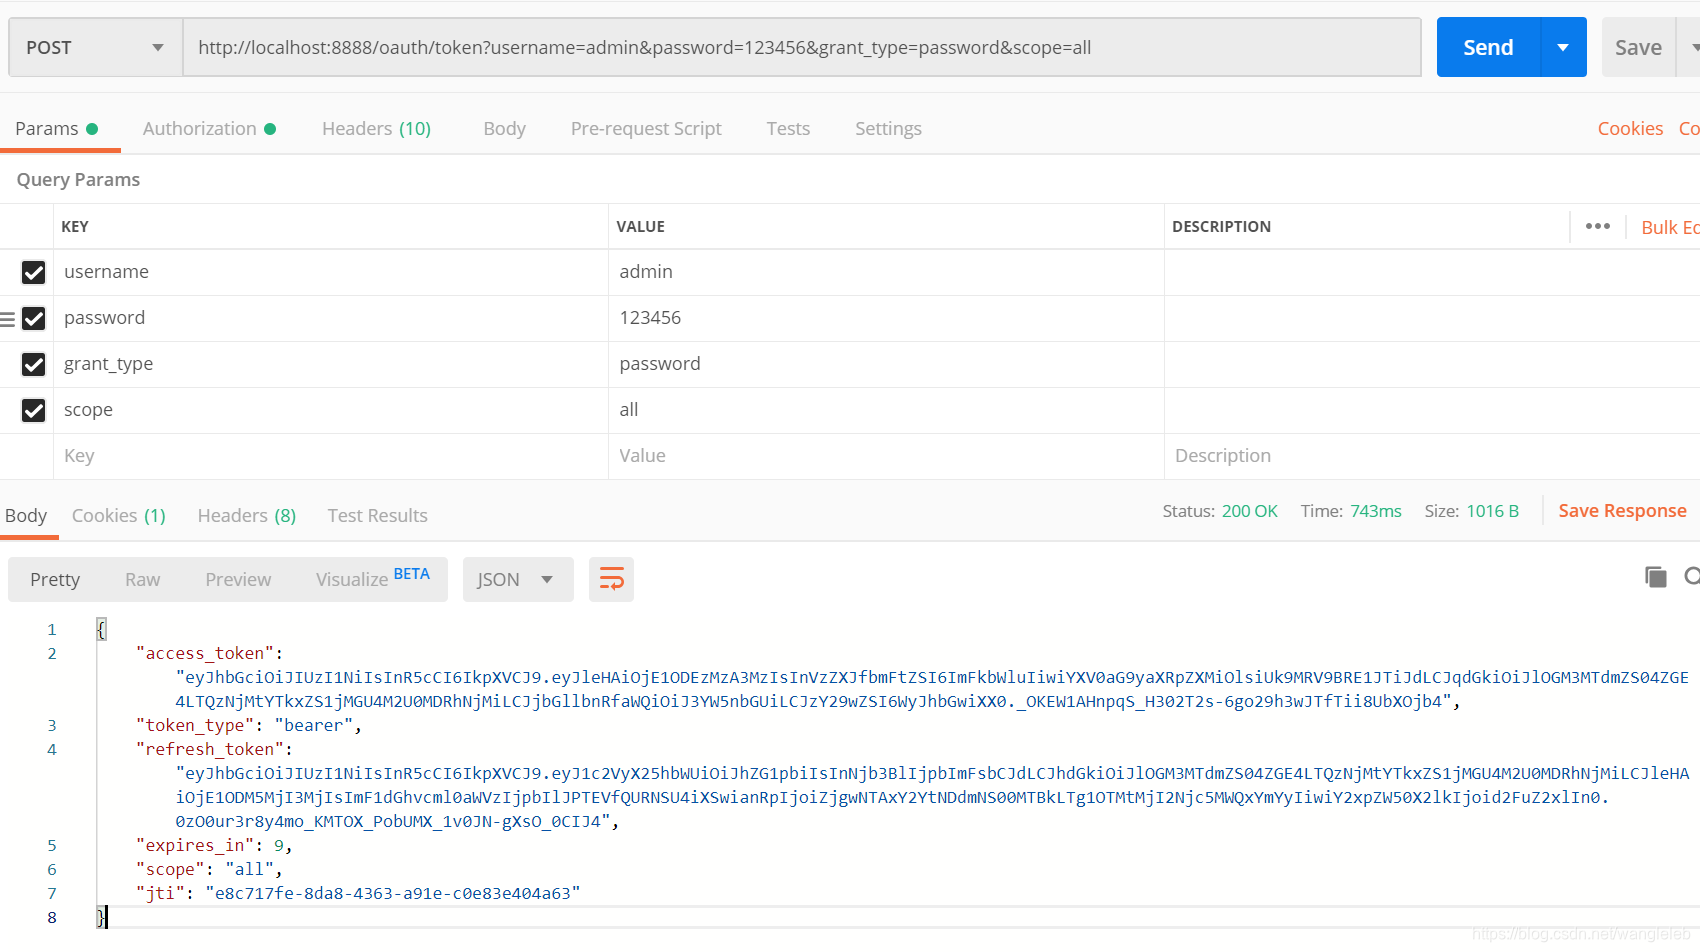Click the 'grant_type' key cell
The image size is (1700, 952).
pos(331,364)
